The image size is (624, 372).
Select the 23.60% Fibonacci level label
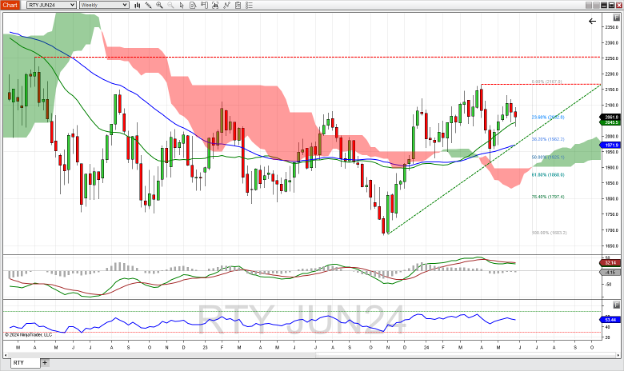(548, 117)
